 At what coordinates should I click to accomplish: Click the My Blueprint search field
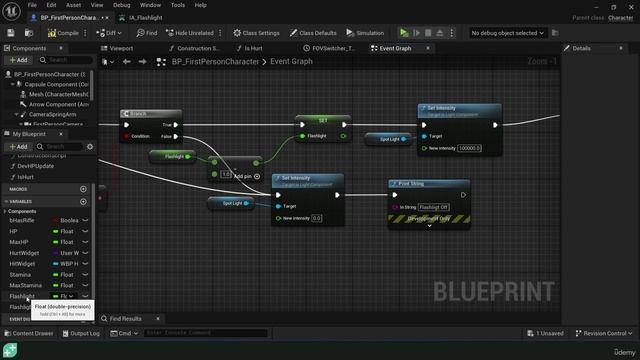[x=59, y=147]
